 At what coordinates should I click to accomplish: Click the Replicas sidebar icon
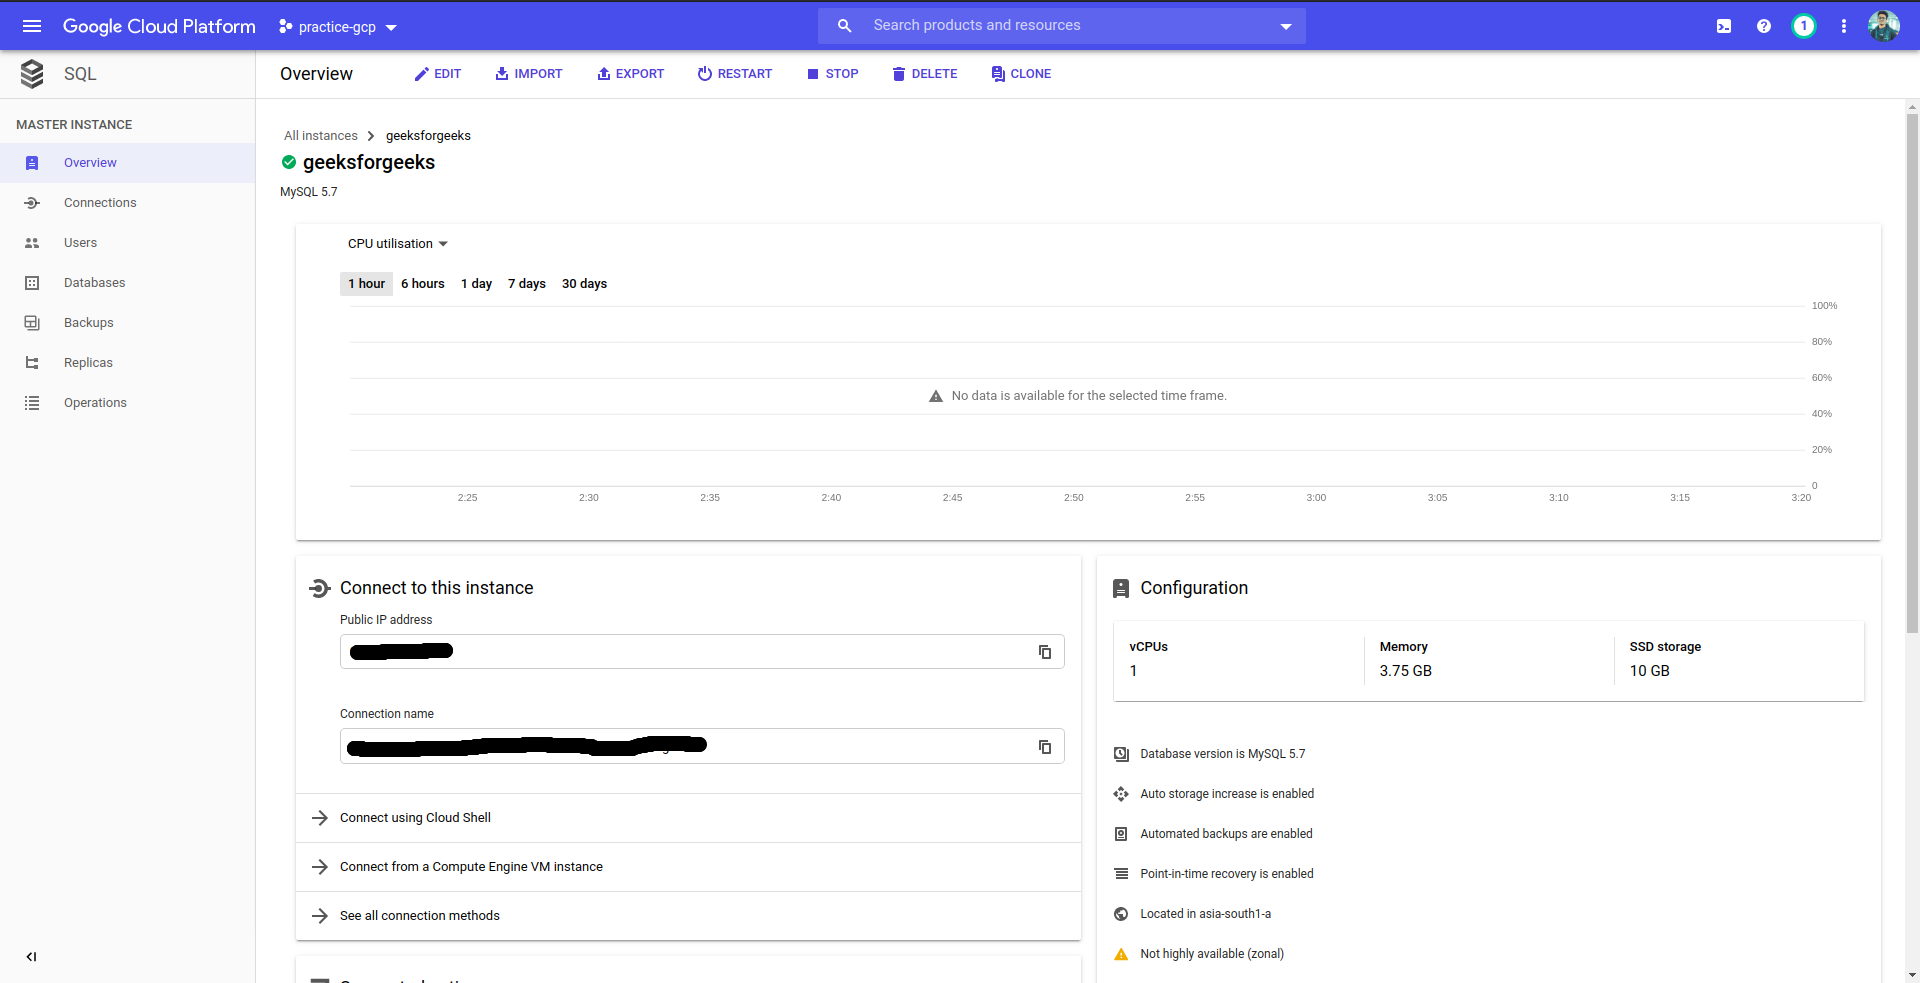[x=32, y=363]
